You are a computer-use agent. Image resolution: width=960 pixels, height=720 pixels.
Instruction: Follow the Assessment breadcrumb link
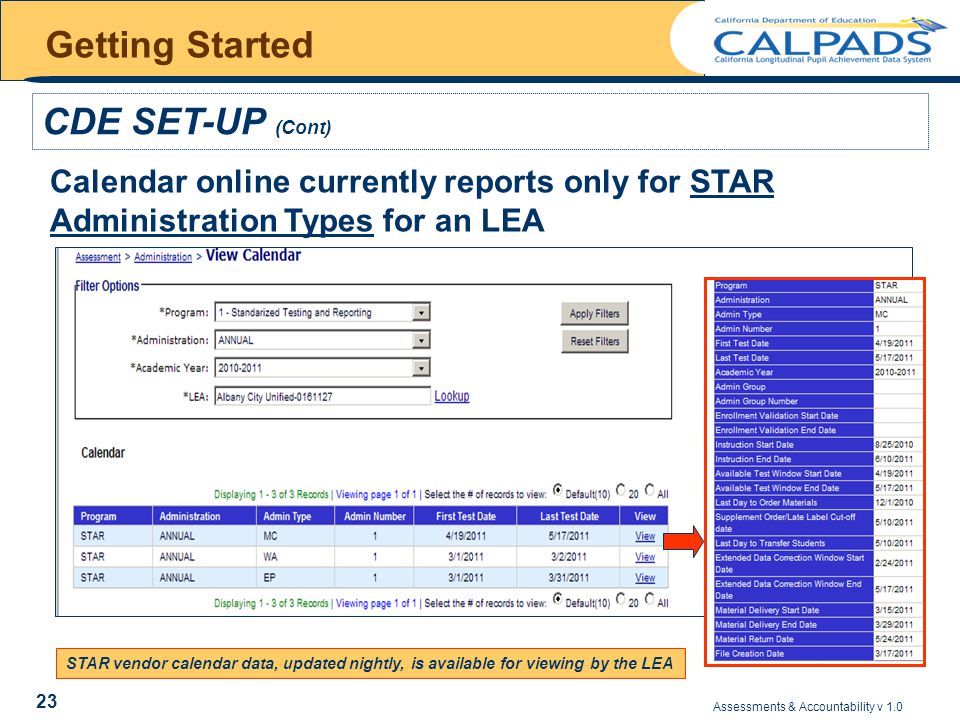[98, 257]
